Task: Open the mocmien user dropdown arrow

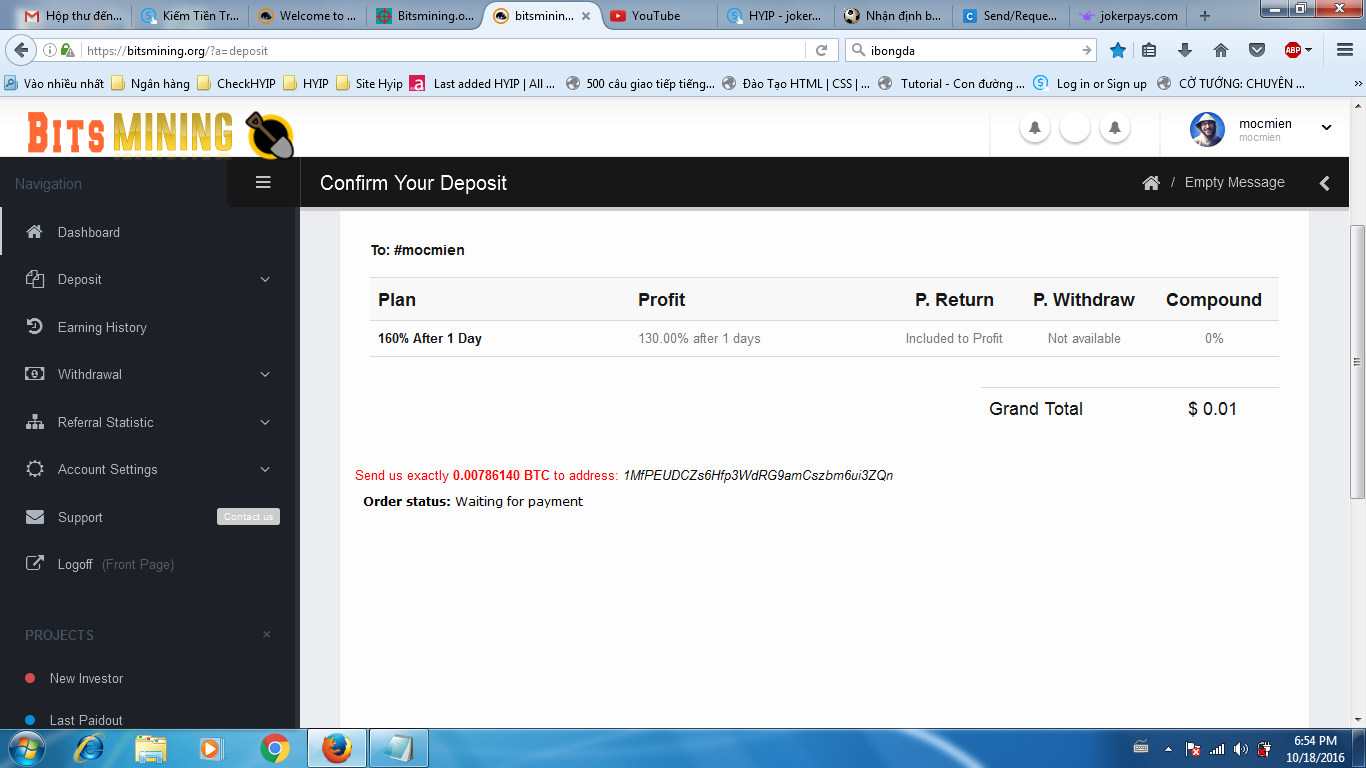Action: click(x=1327, y=127)
